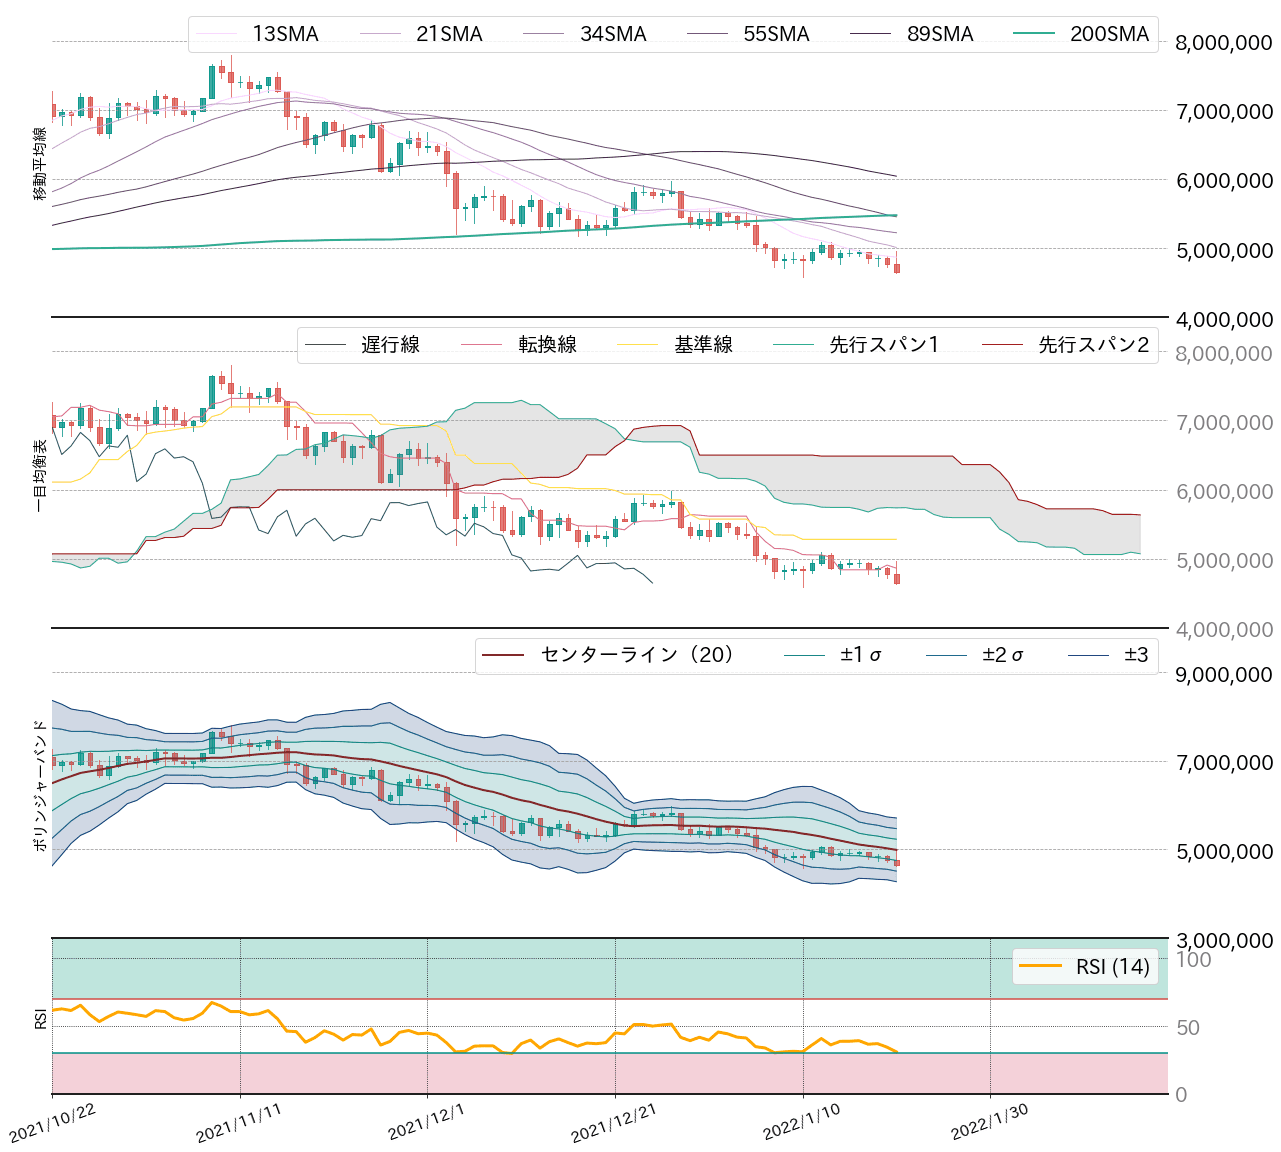Click the 89SMA legend line icon
Viewport: 1281px width, 1152px height.
click(872, 33)
